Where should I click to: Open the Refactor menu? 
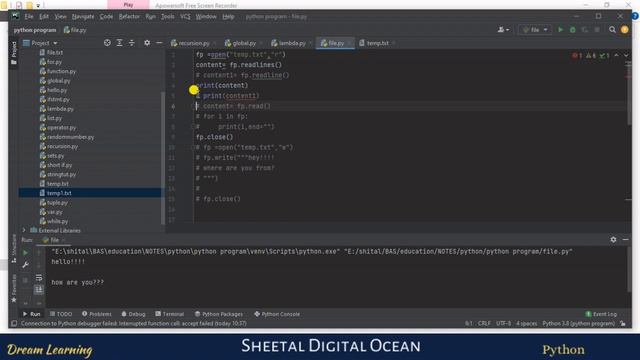[x=129, y=17]
